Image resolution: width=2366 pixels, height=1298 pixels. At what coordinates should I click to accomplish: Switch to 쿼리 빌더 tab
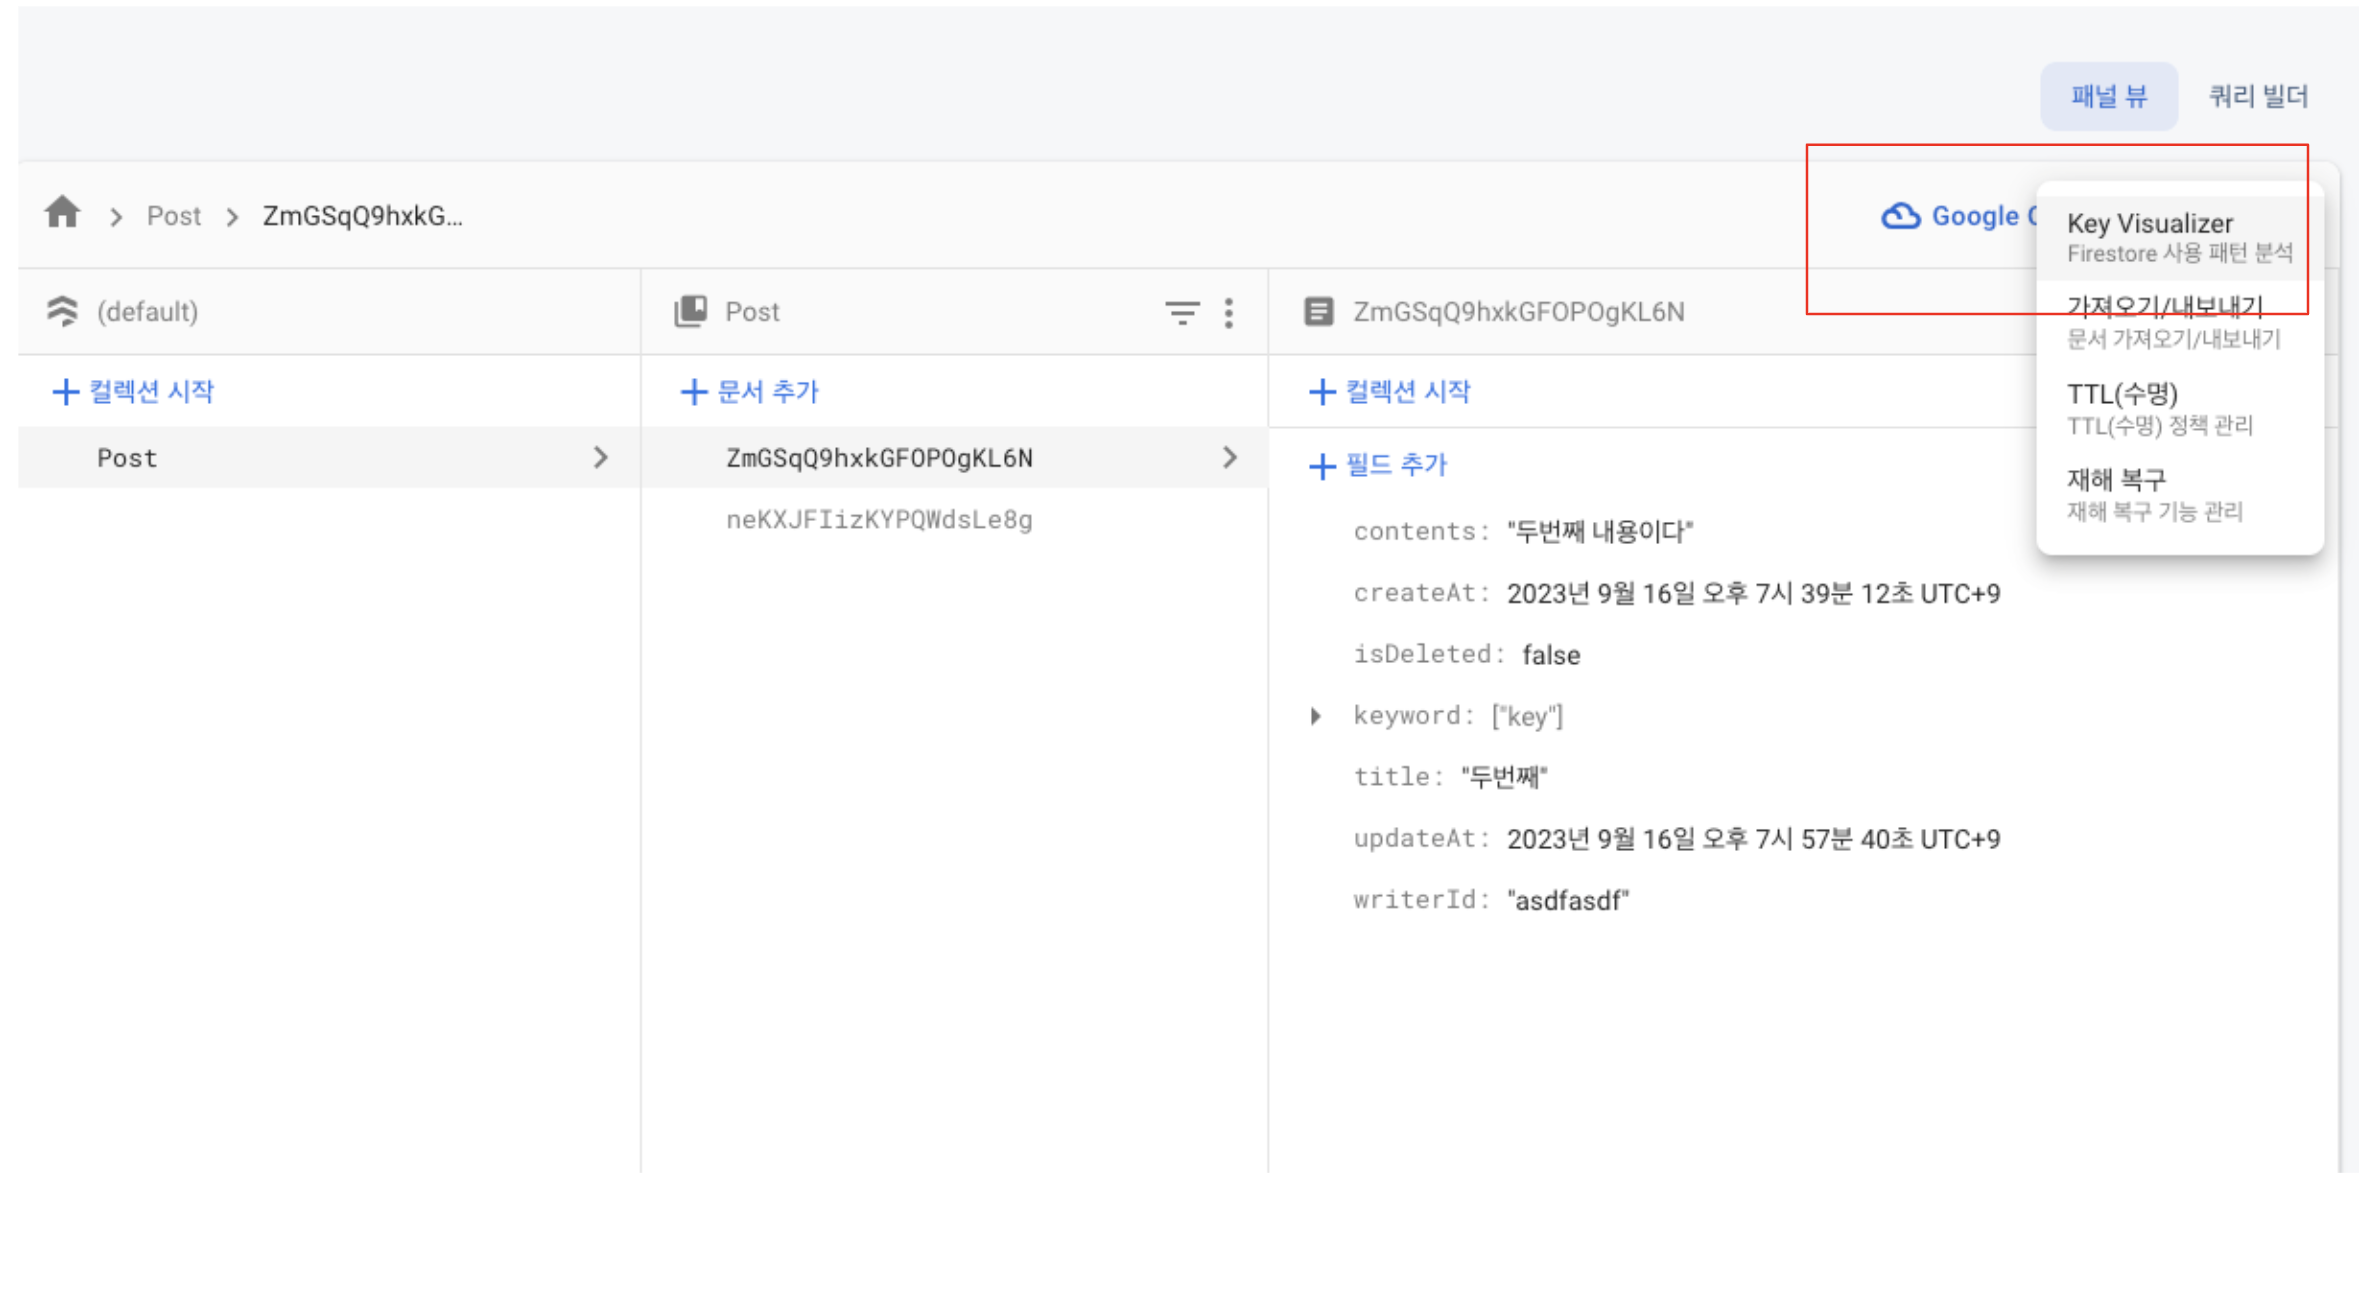tap(2257, 96)
